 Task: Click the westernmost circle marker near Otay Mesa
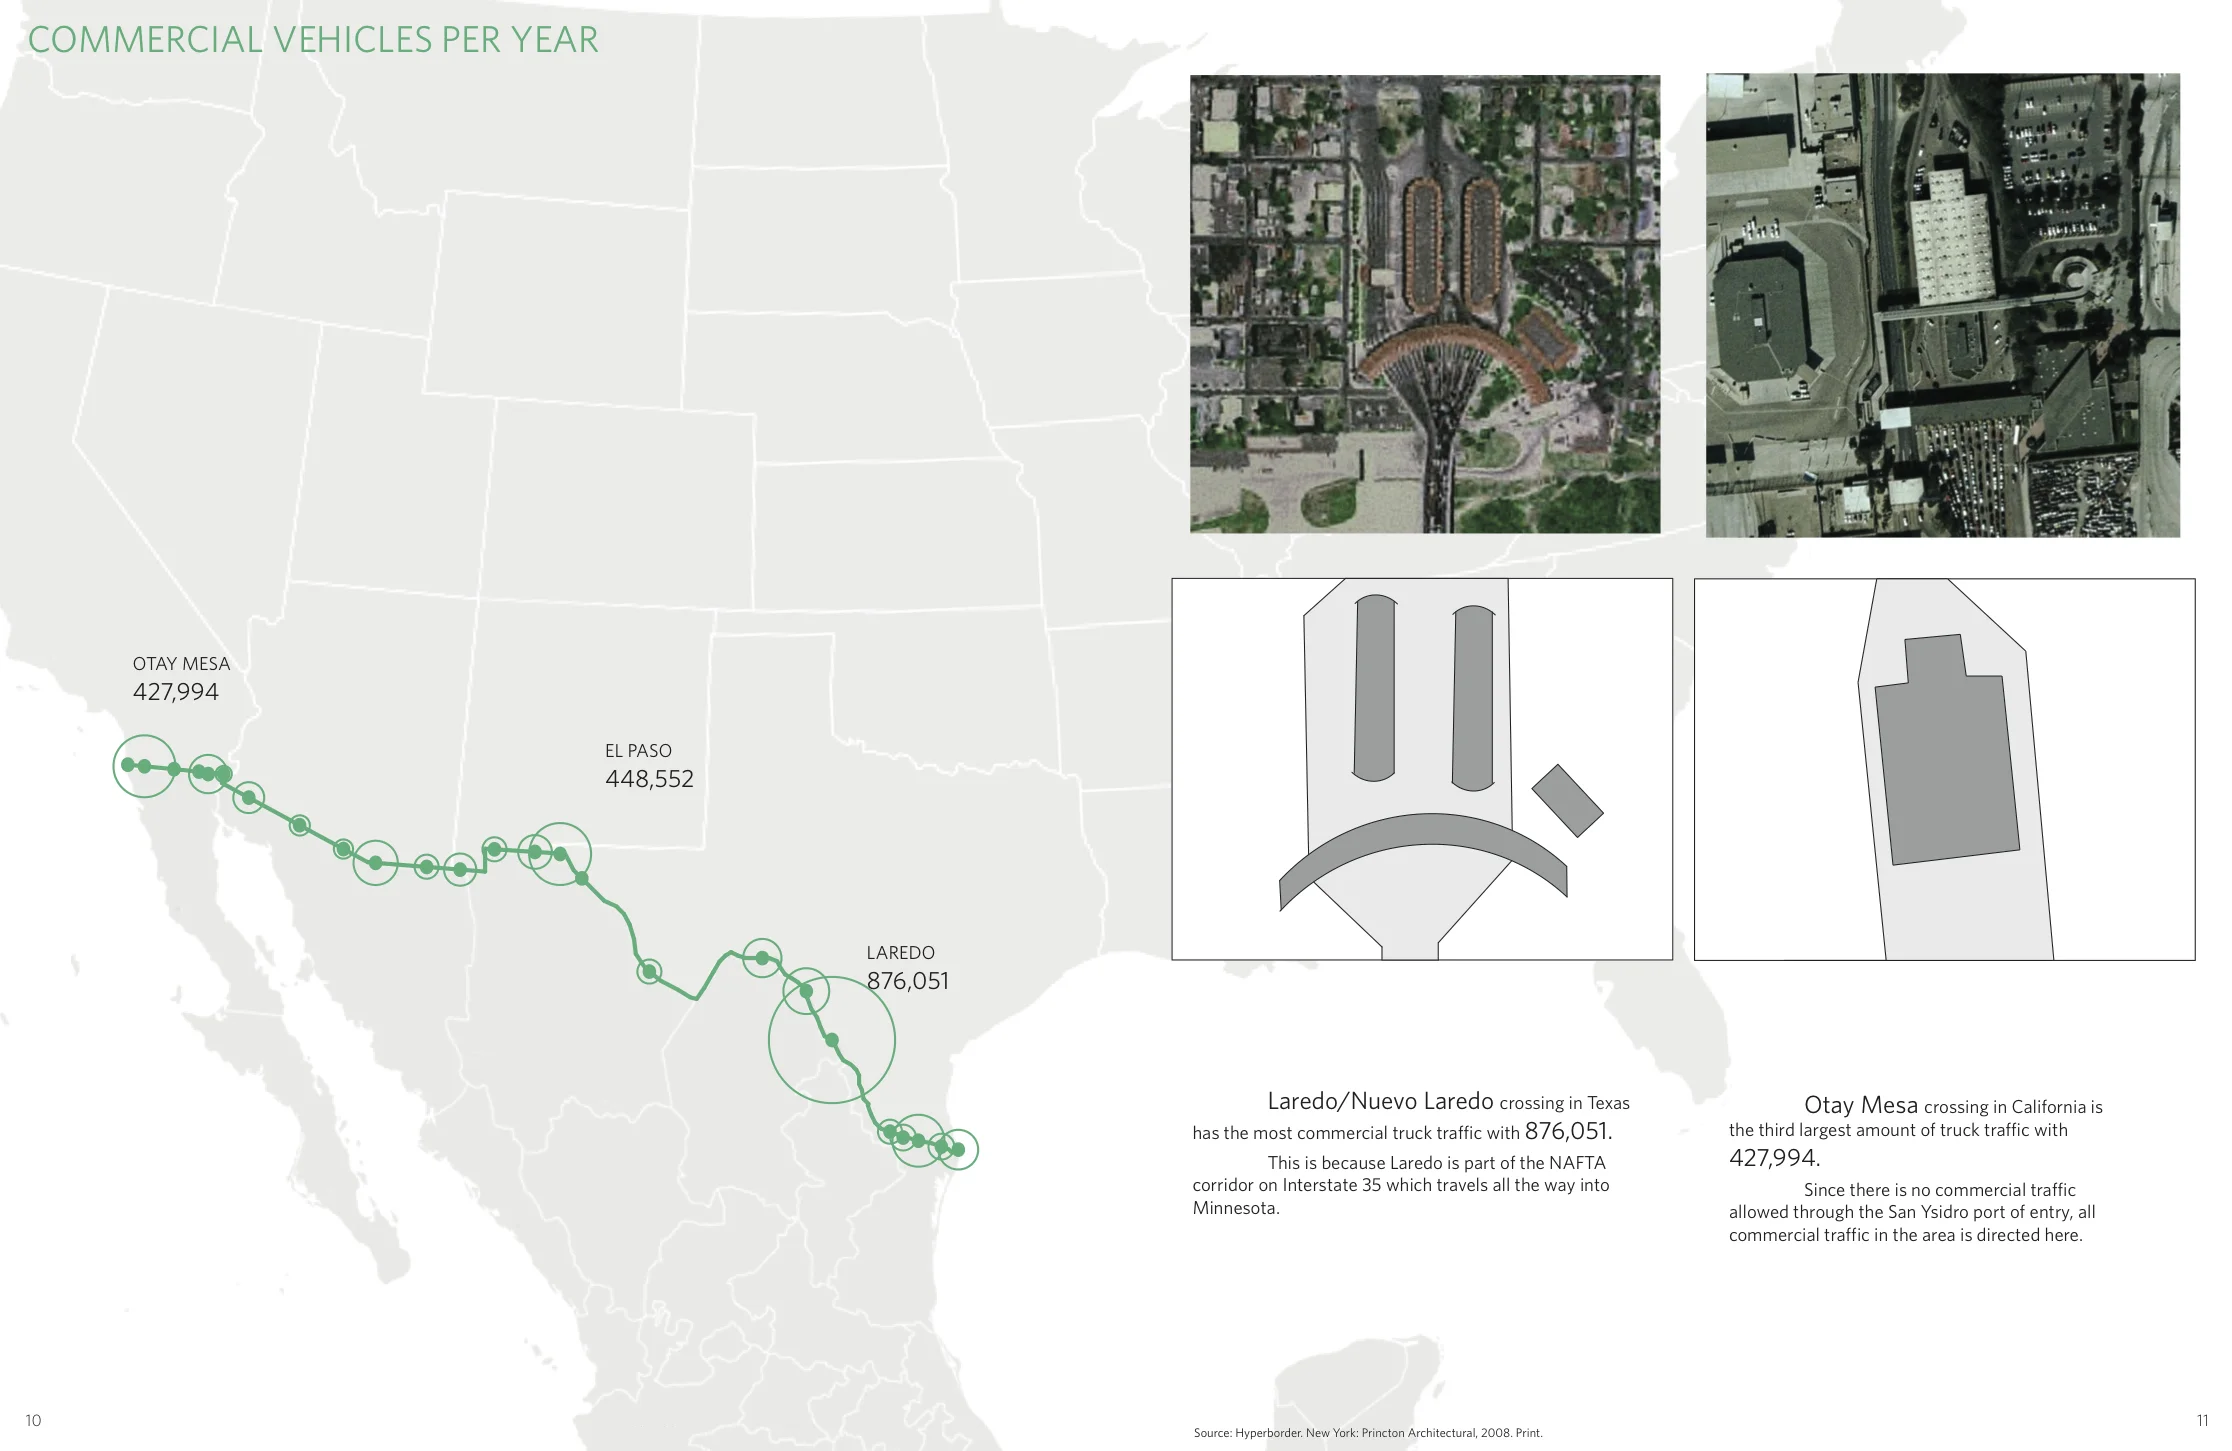pos(144,766)
